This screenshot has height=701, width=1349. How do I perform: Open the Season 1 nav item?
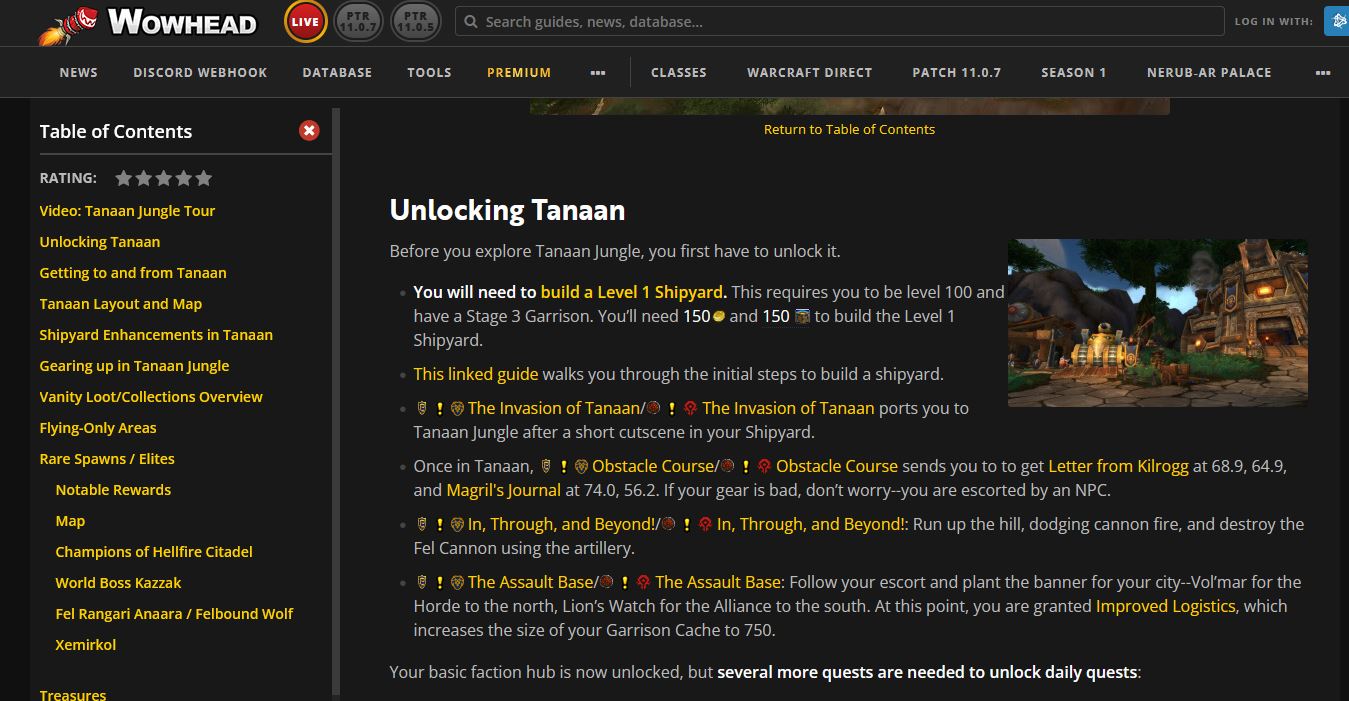coord(1074,72)
